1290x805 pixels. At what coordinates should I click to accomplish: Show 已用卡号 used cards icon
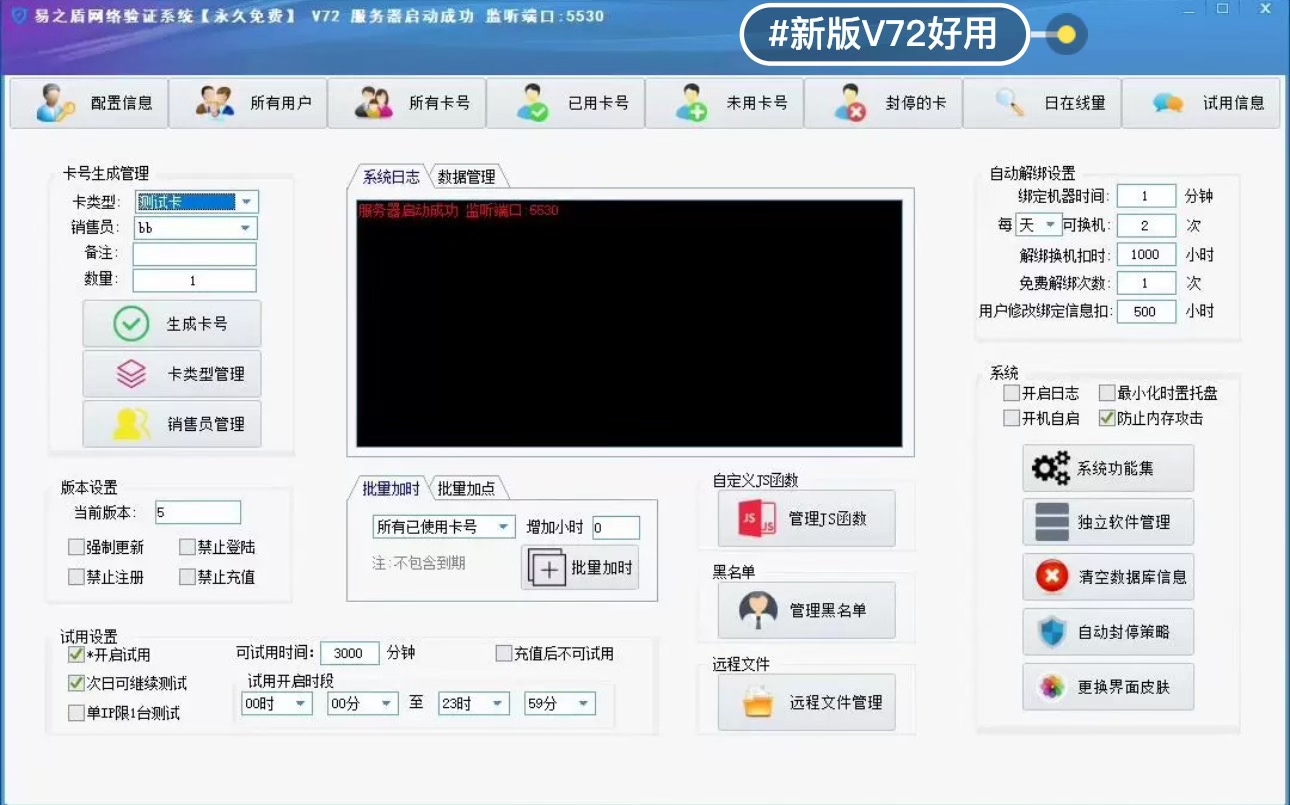(532, 102)
